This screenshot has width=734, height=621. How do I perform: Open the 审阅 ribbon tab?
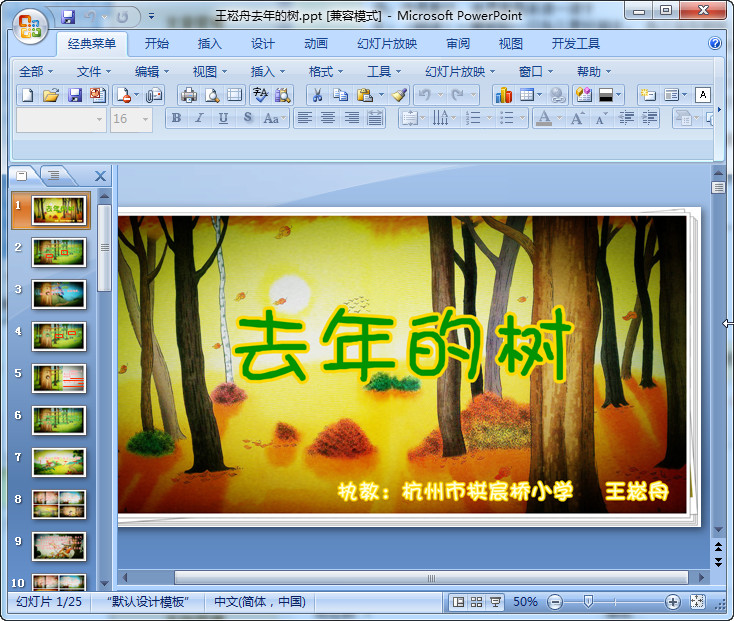click(x=458, y=44)
